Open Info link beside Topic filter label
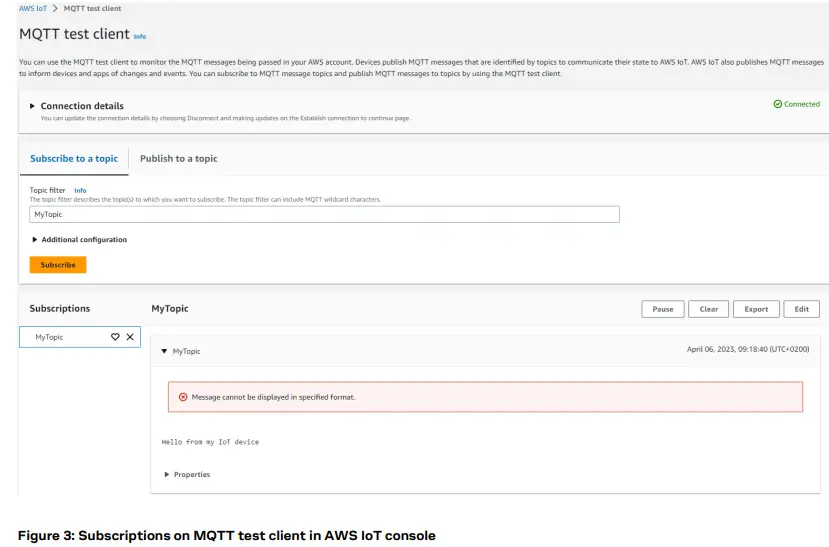This screenshot has height=547, width=829. tap(80, 190)
